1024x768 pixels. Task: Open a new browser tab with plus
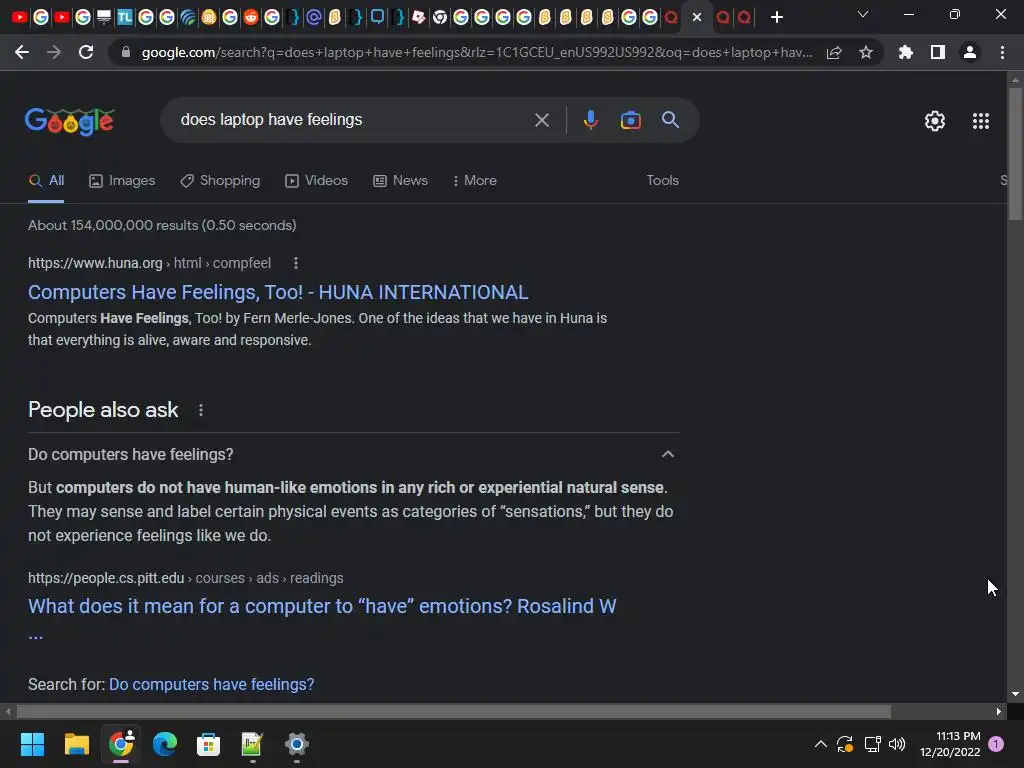(x=776, y=17)
